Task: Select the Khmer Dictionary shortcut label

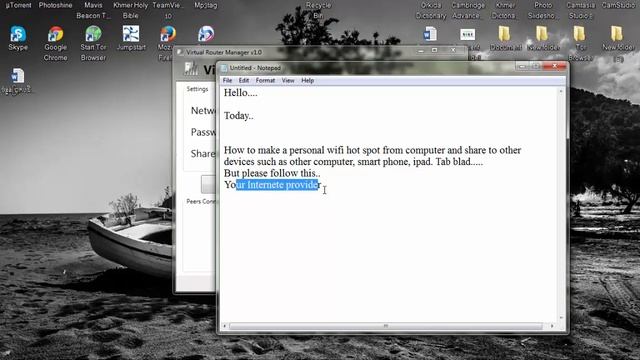Action: pyautogui.click(x=505, y=10)
